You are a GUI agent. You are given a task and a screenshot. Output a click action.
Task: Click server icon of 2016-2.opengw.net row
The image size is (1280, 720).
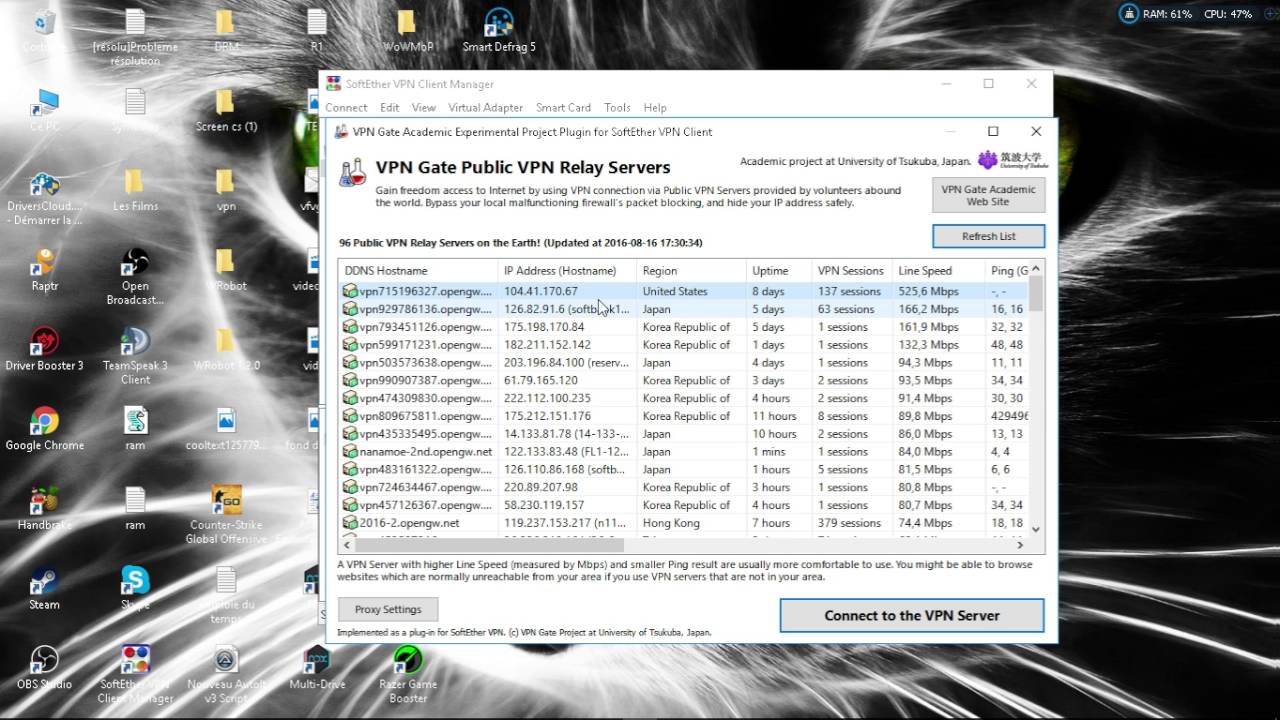(350, 523)
